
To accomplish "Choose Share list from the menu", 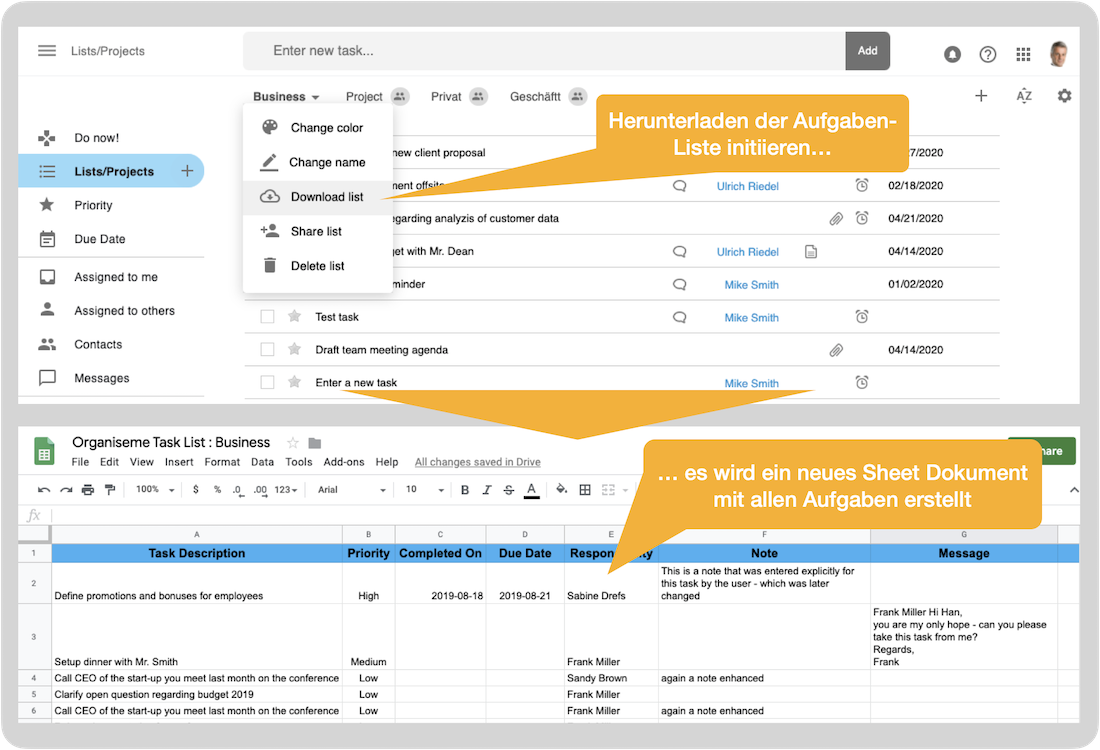I will (x=318, y=232).
